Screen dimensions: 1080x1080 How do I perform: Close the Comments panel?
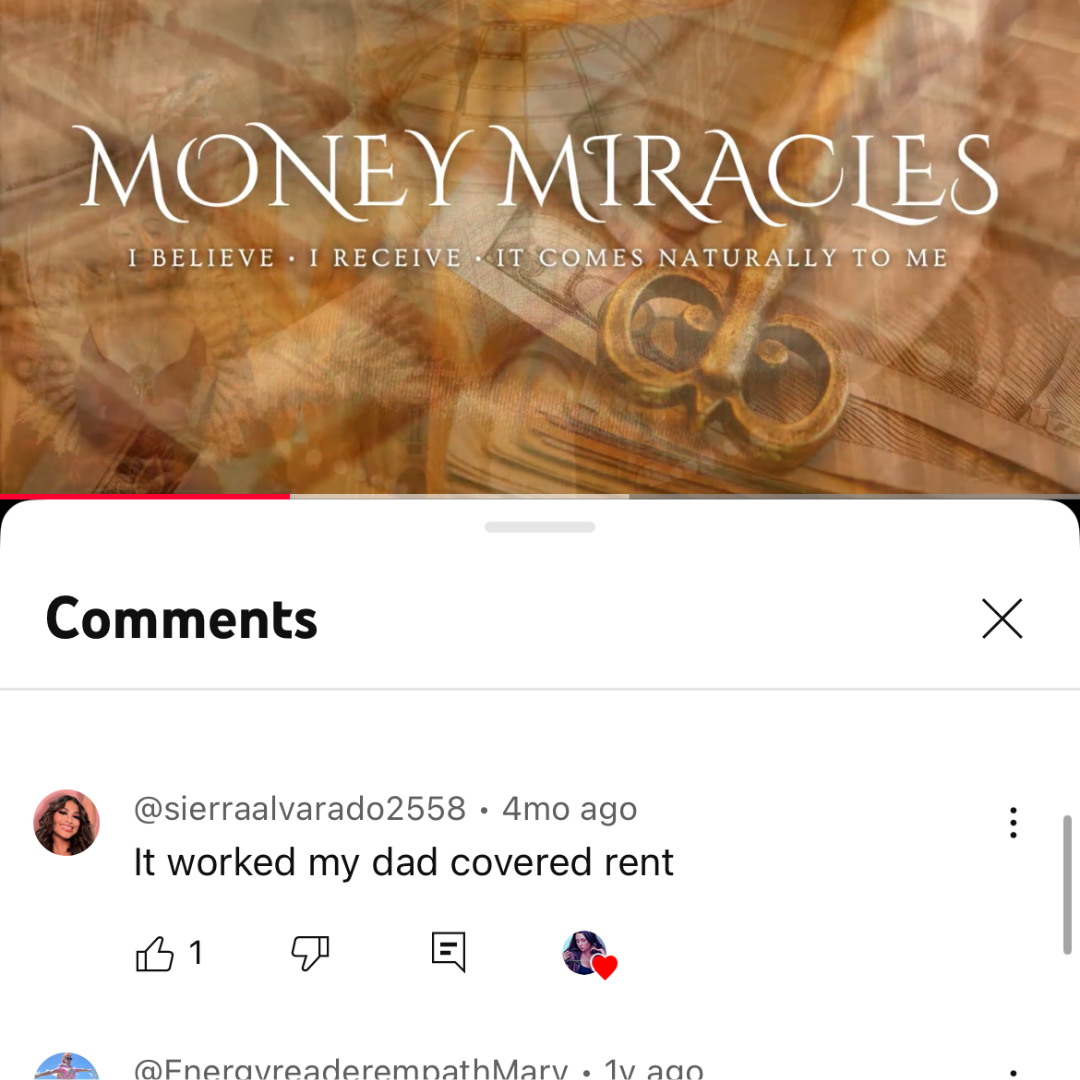[1002, 619]
